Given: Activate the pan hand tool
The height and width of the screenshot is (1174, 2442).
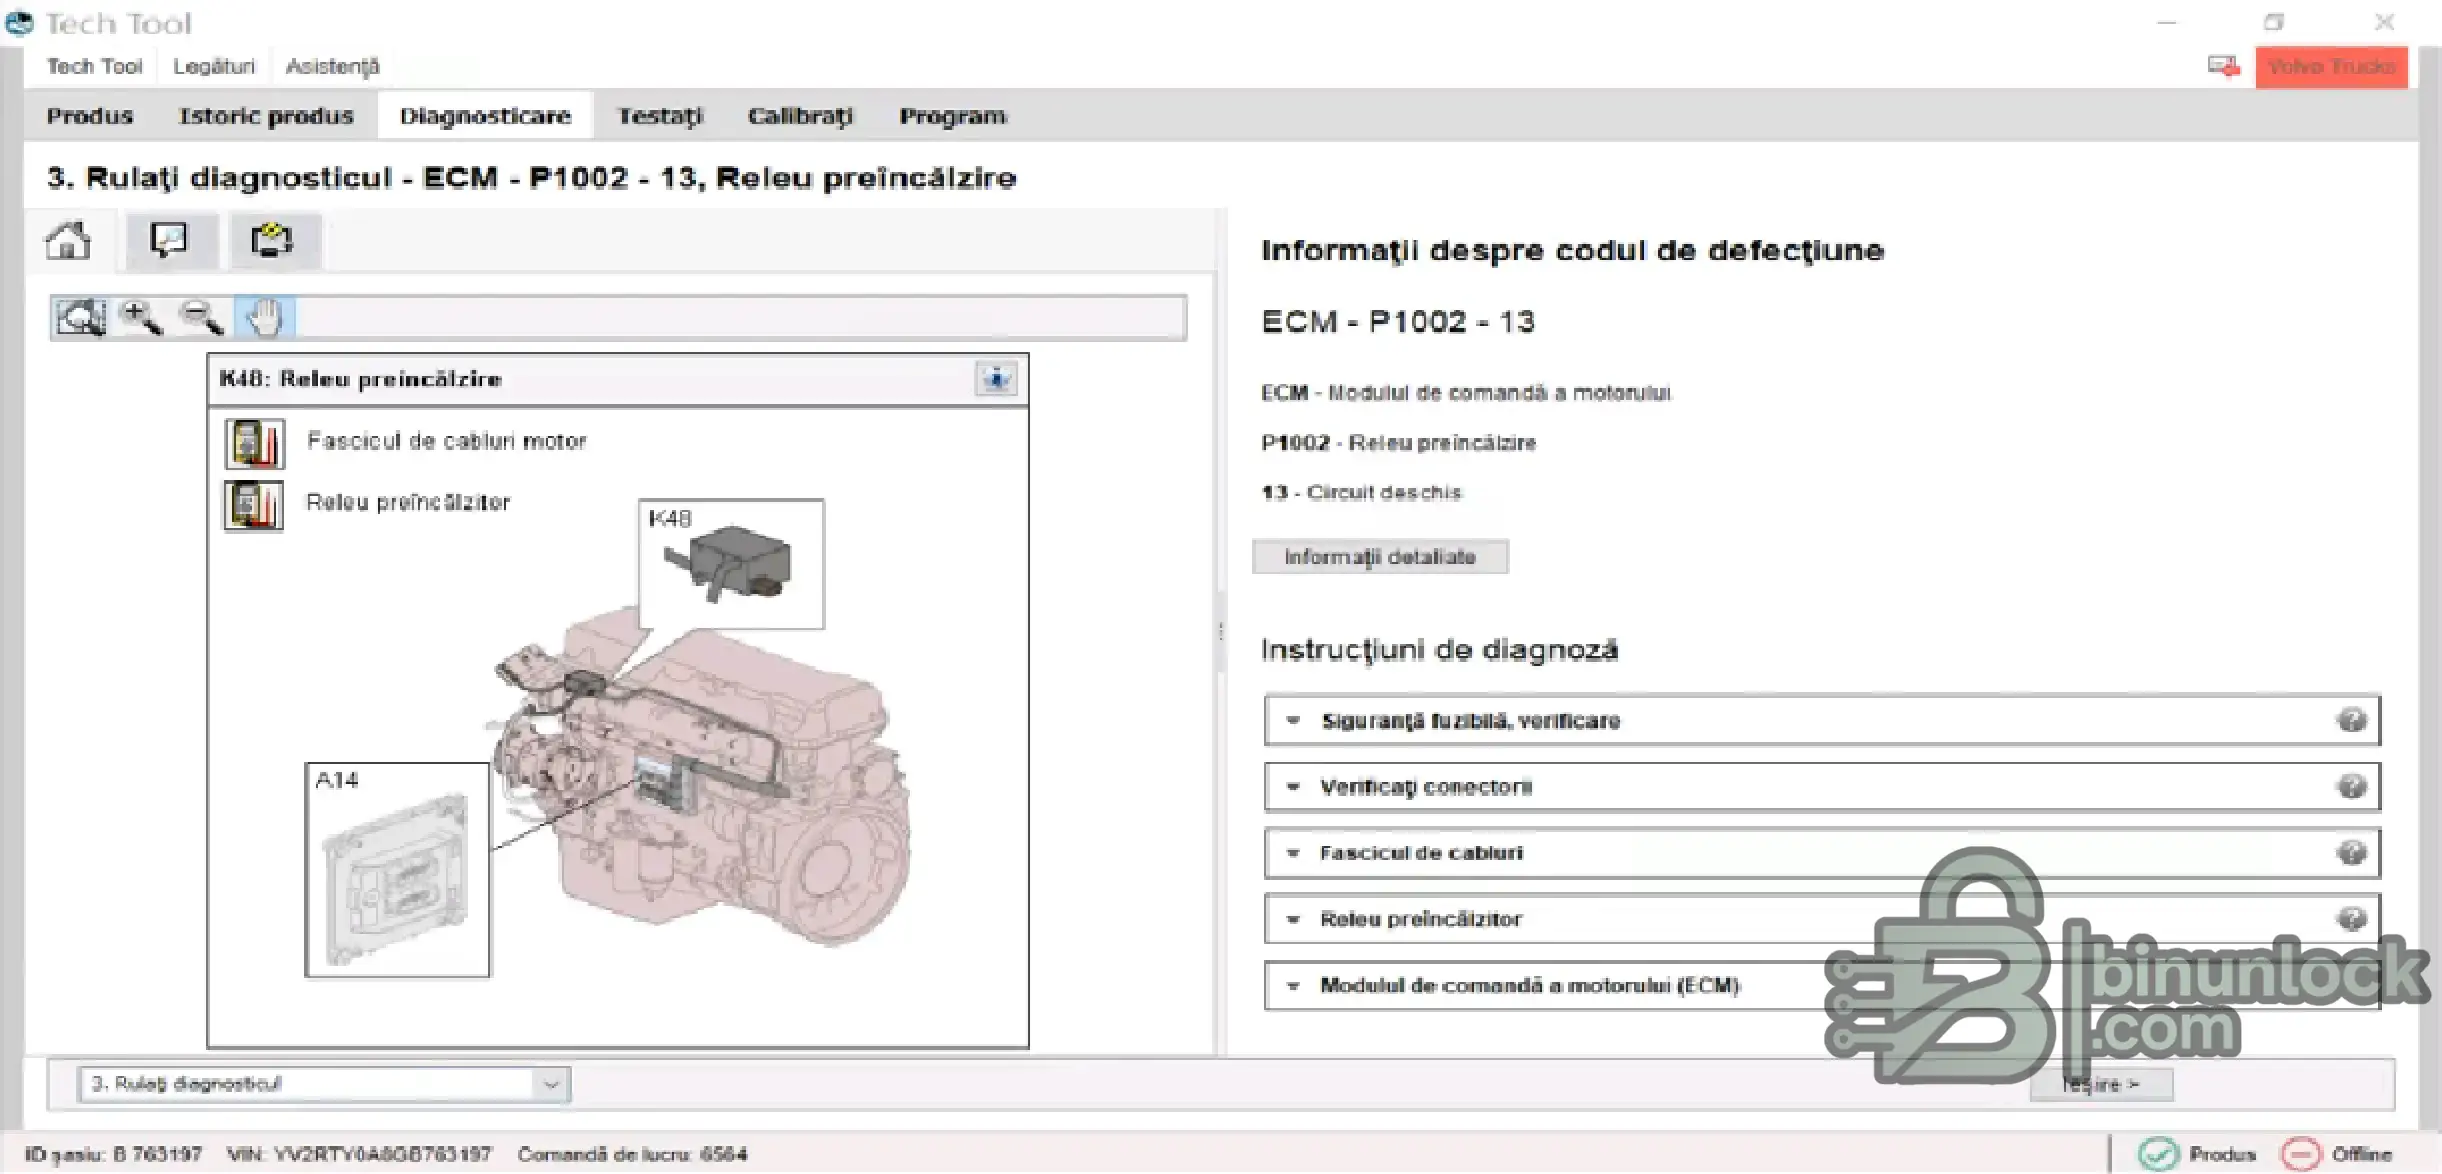Looking at the screenshot, I should click(264, 318).
